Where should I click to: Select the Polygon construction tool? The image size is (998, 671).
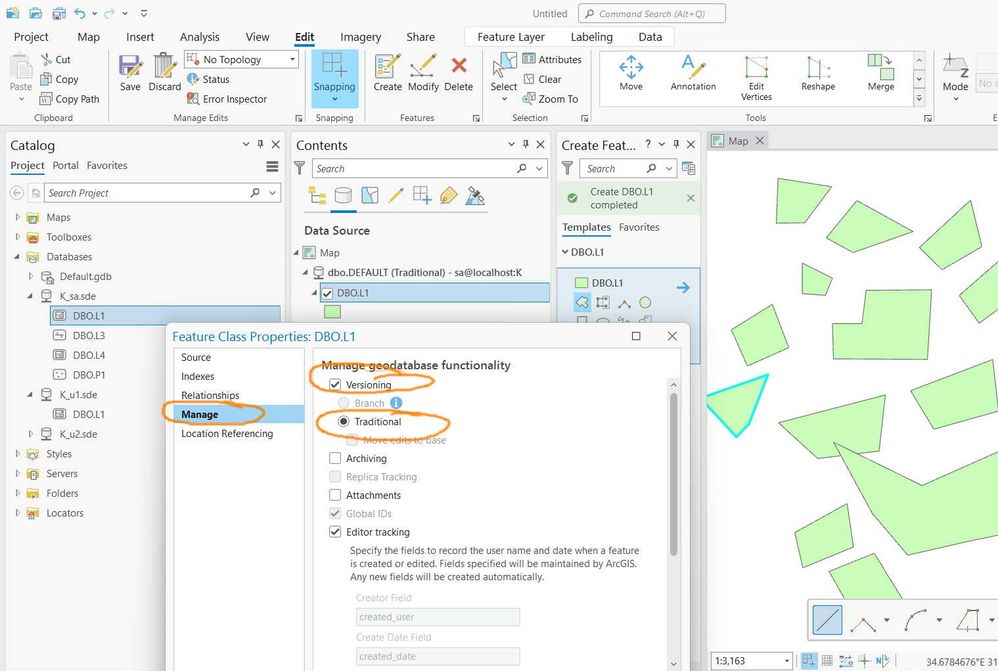tap(582, 302)
